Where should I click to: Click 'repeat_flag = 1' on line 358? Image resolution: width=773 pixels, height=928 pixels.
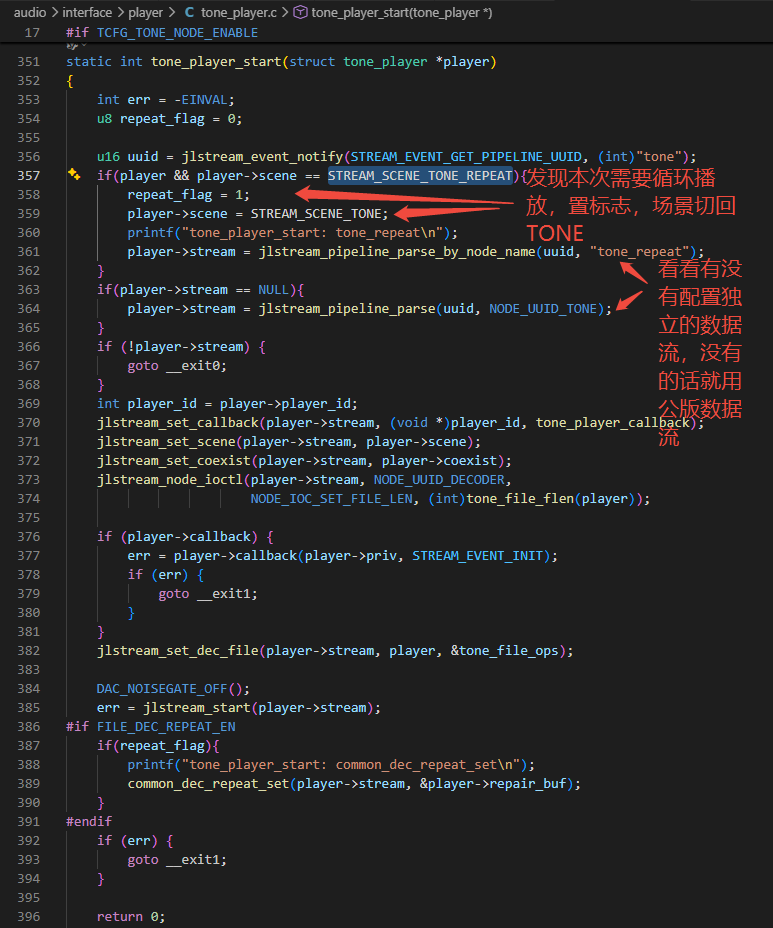pyautogui.click(x=185, y=195)
